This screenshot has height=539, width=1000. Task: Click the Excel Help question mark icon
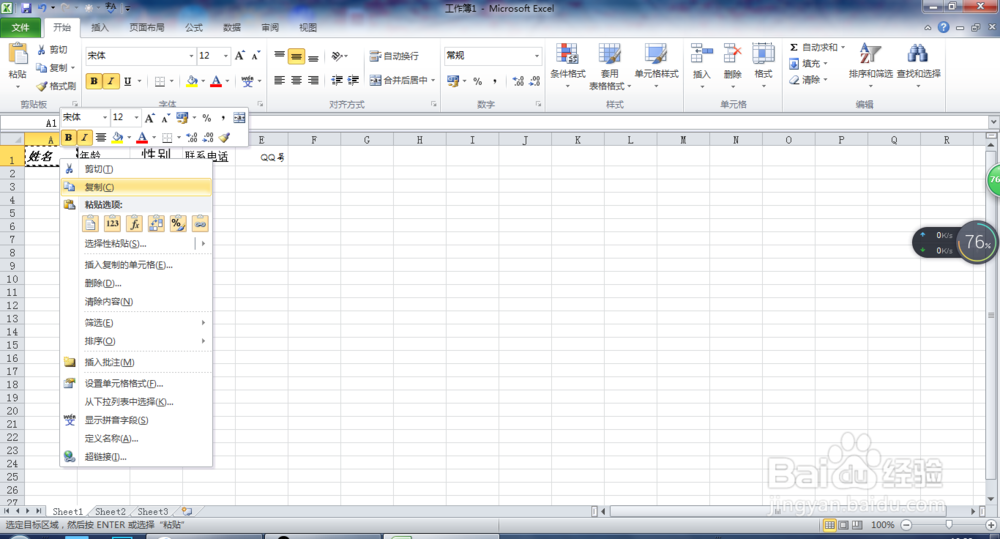tap(944, 27)
